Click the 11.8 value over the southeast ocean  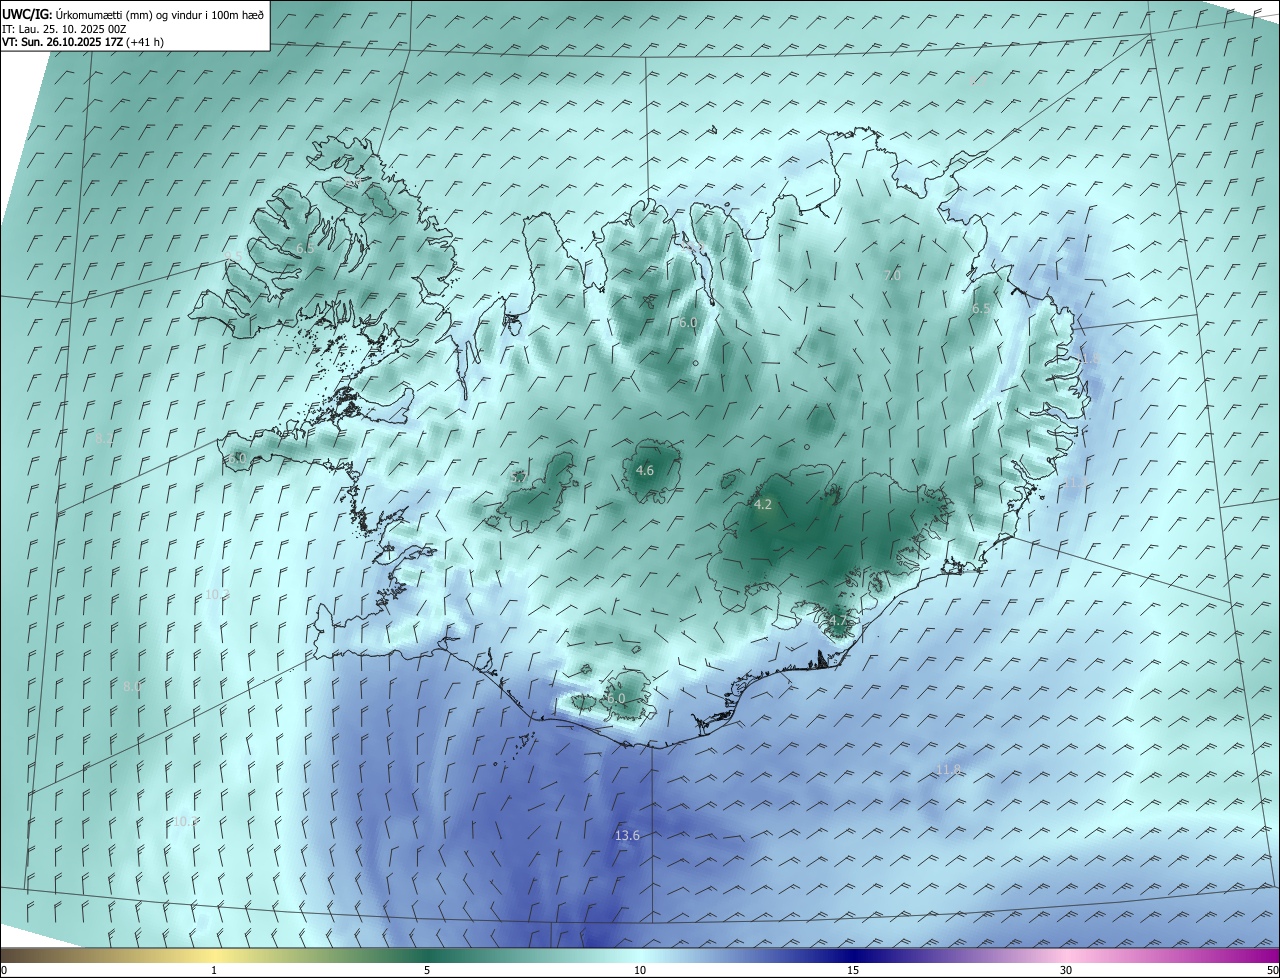pos(948,769)
